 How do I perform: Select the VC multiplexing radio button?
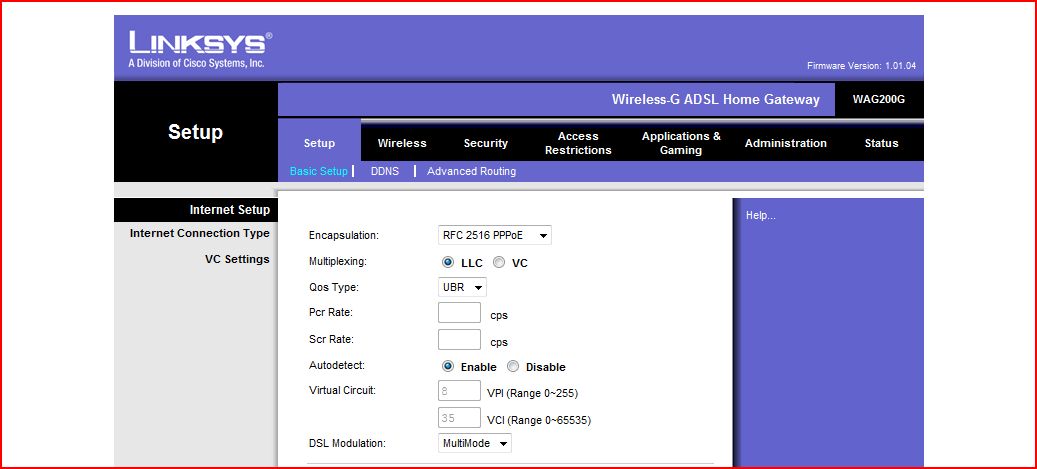point(499,263)
